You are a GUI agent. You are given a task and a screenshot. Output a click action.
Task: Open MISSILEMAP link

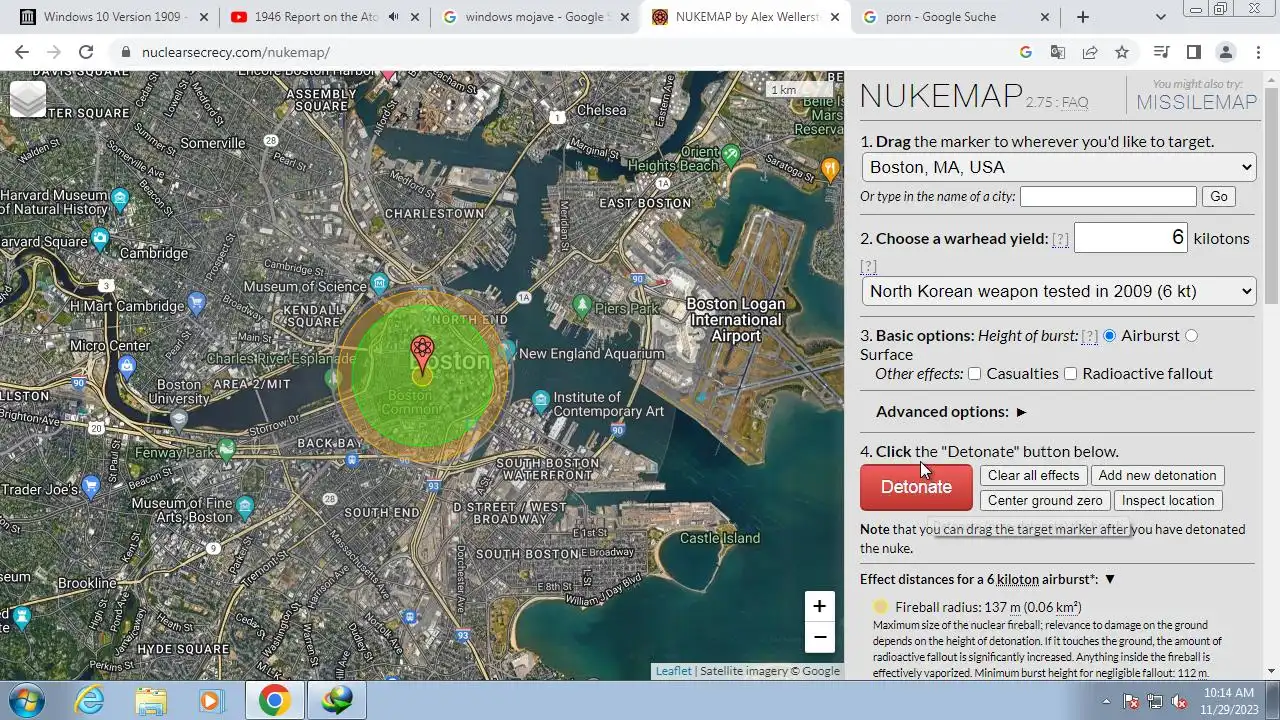point(1196,102)
